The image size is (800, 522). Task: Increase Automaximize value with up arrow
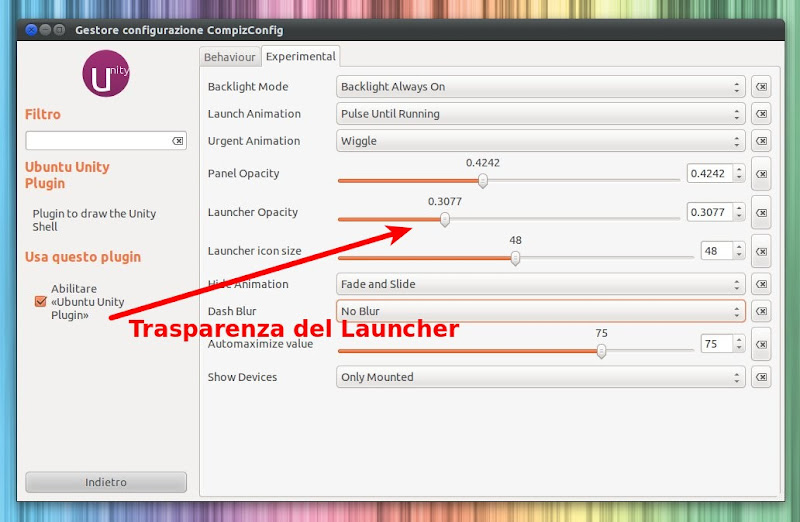739,340
